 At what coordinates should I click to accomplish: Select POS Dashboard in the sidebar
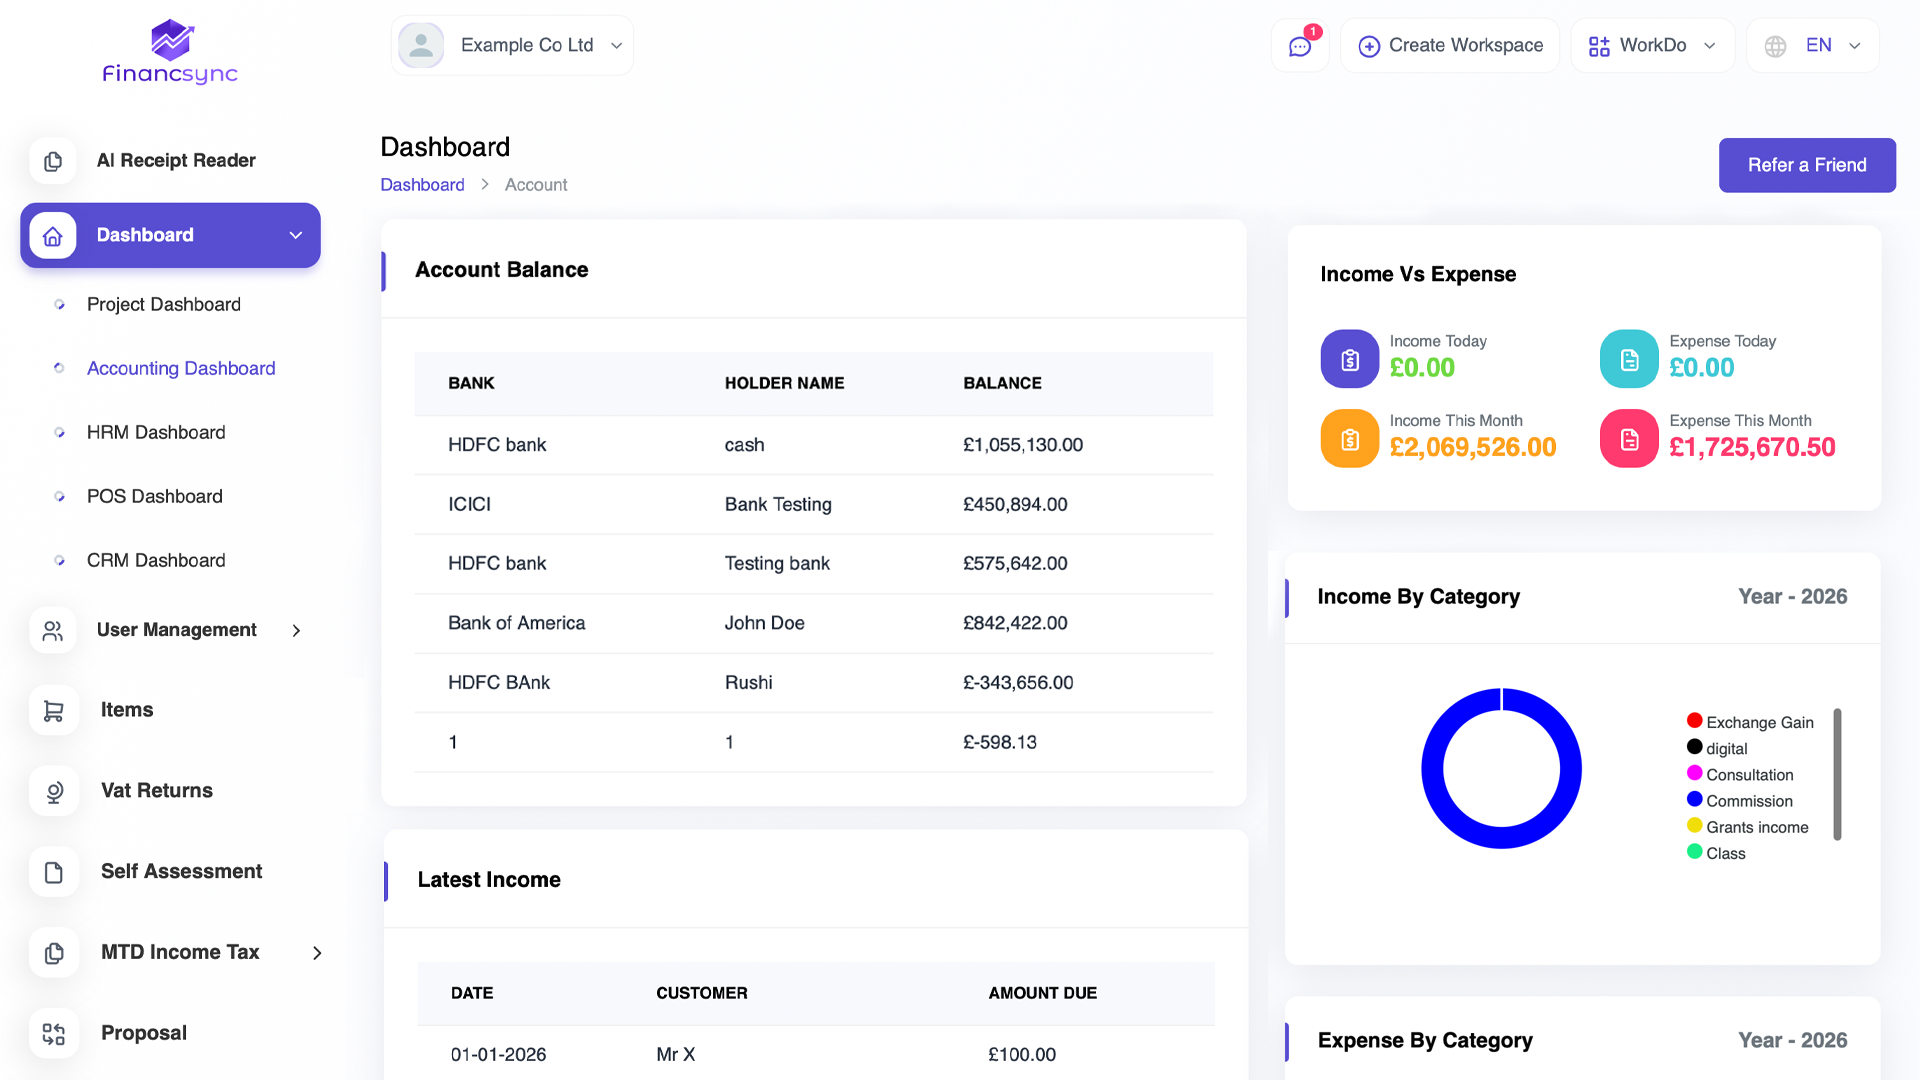(154, 496)
